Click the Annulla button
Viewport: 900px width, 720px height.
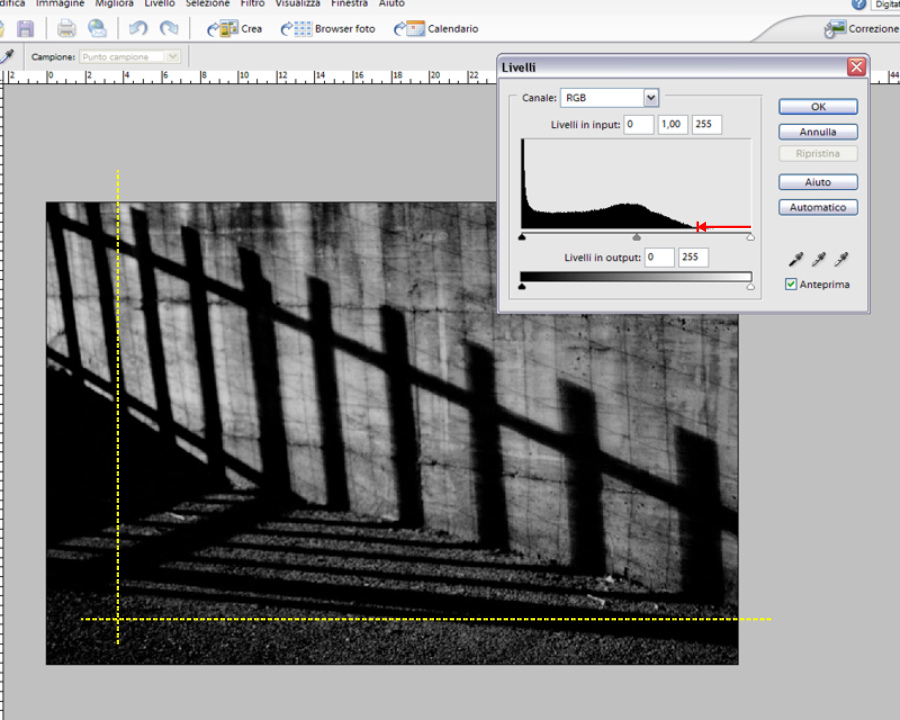point(817,132)
